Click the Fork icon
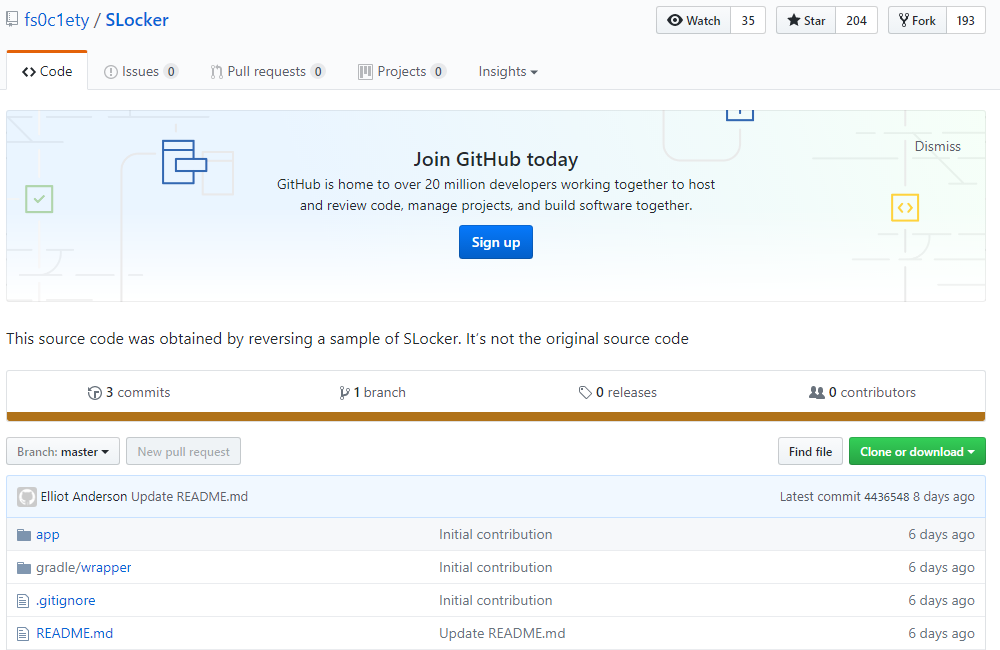This screenshot has width=1000, height=650. coord(904,20)
